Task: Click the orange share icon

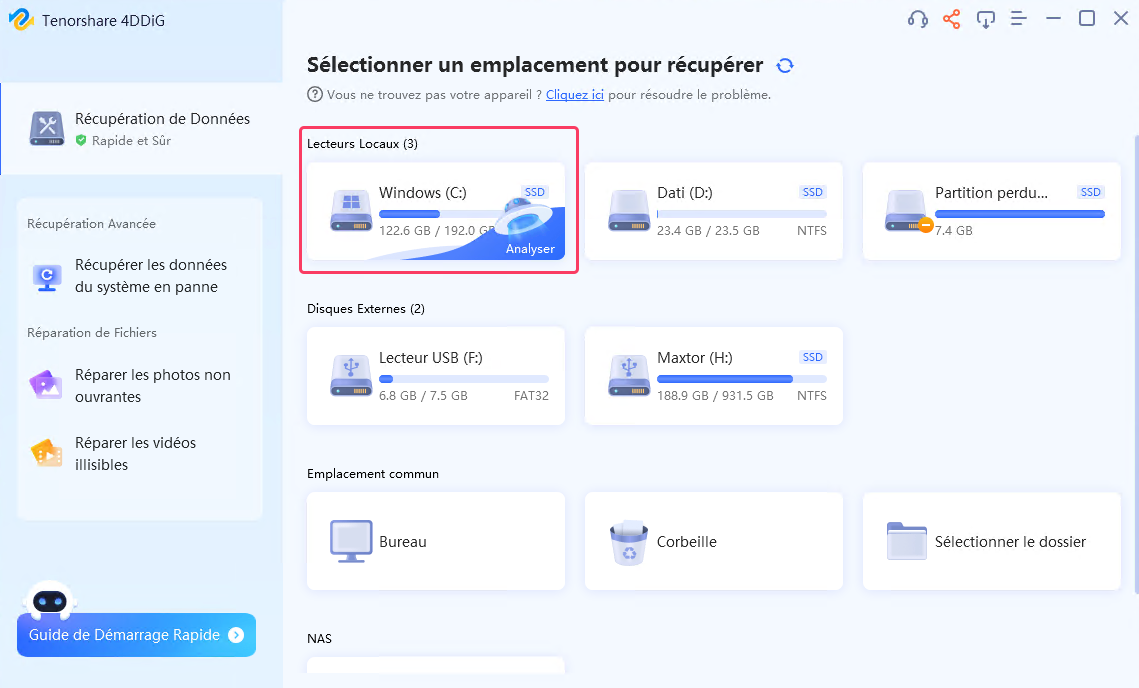Action: pyautogui.click(x=951, y=18)
